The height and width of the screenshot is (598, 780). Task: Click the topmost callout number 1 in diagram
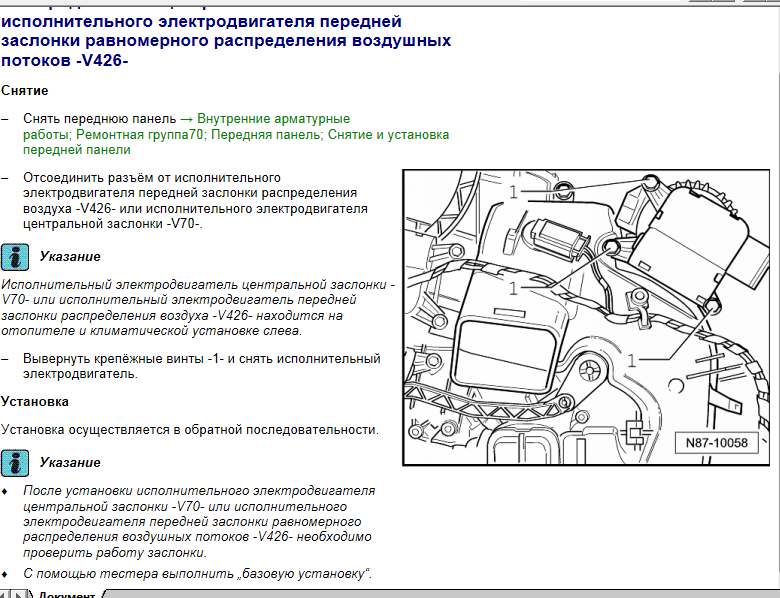[513, 191]
